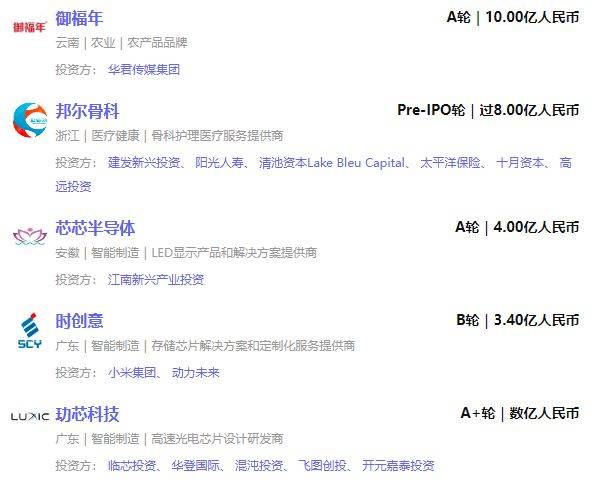Open investor 混沌投资
612x485 pixels.
[259, 465]
